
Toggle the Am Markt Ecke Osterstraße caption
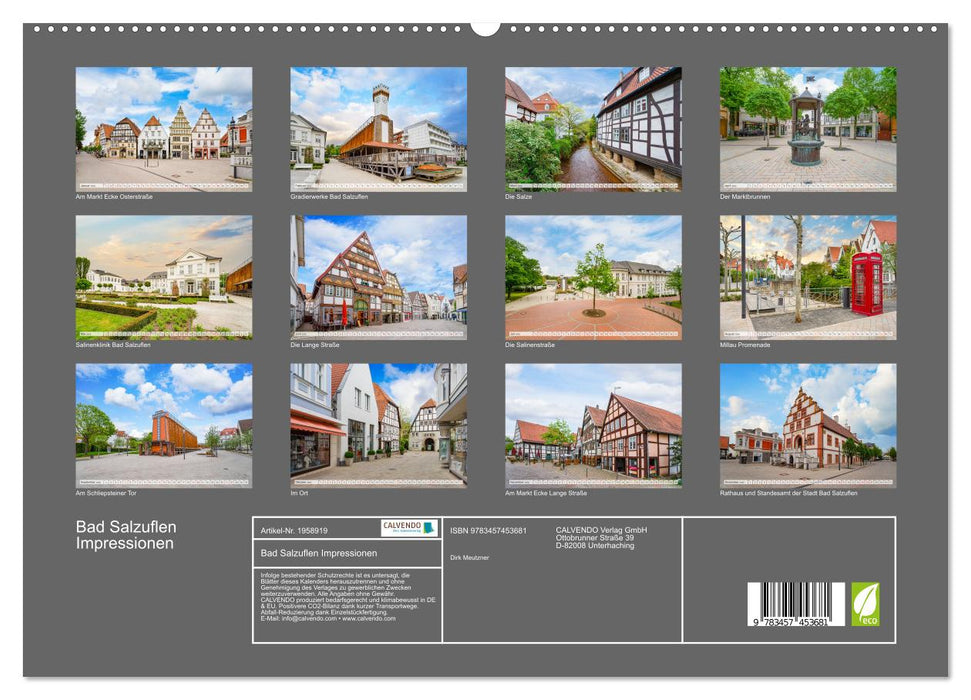point(115,197)
